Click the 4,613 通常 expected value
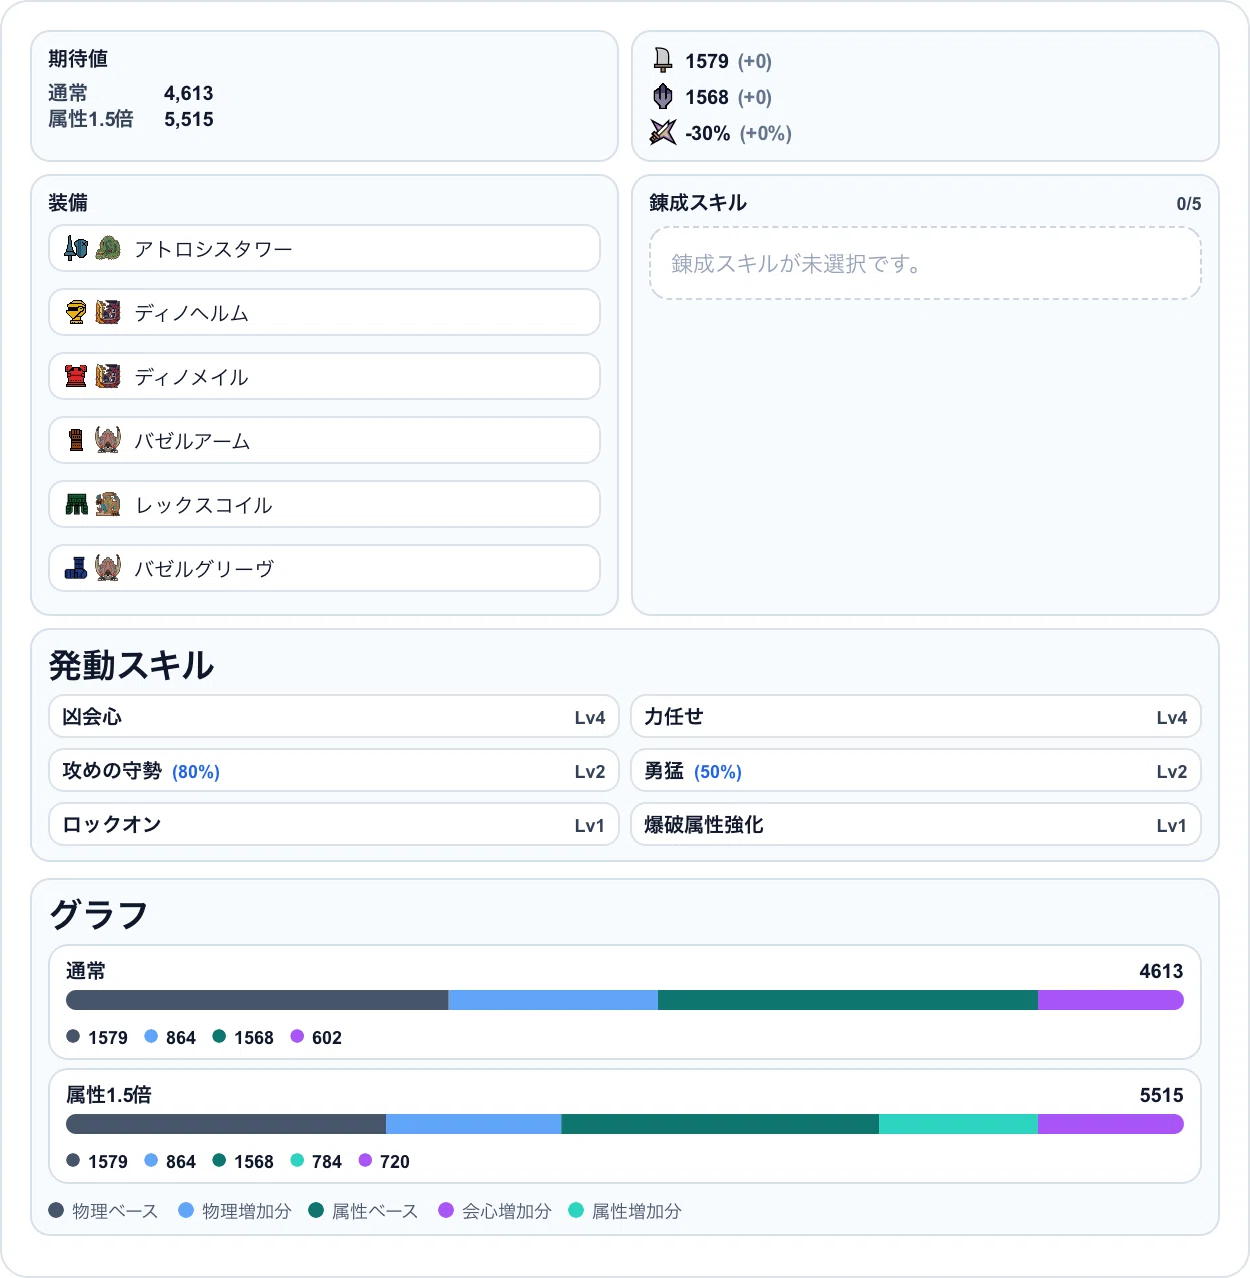1250x1278 pixels. (189, 93)
